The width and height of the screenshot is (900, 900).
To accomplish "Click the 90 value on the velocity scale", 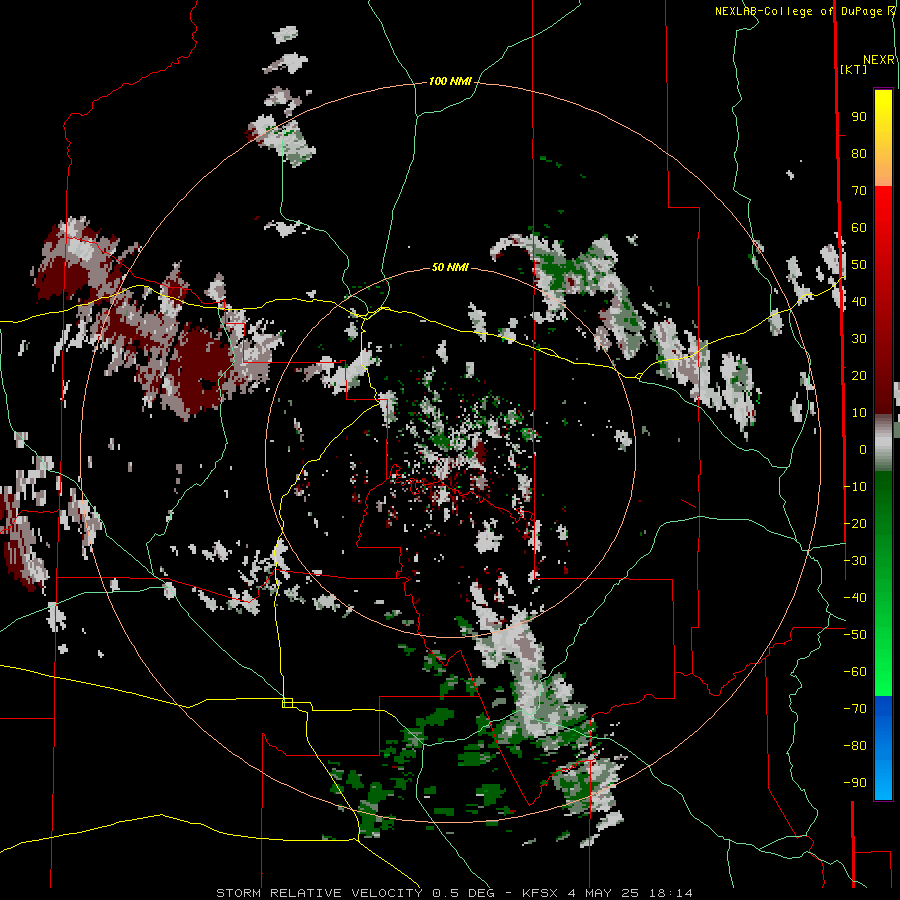I will [x=859, y=117].
